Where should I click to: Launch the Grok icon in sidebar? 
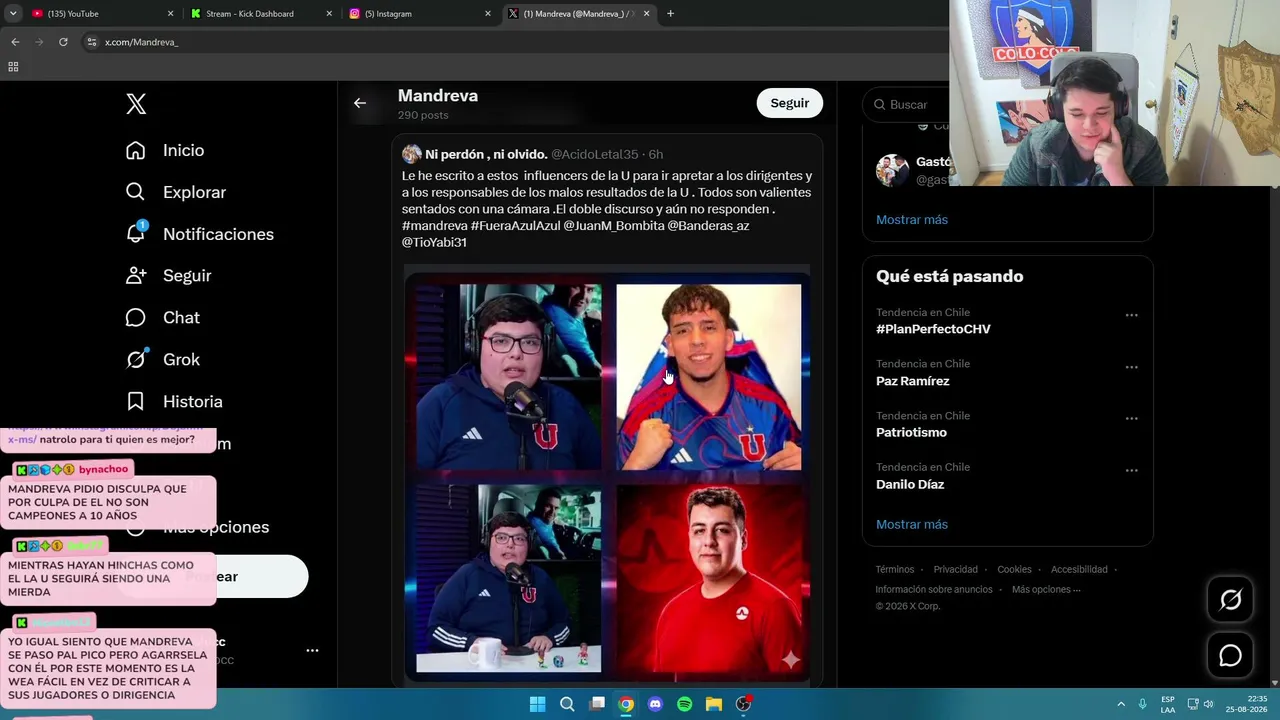click(x=136, y=359)
